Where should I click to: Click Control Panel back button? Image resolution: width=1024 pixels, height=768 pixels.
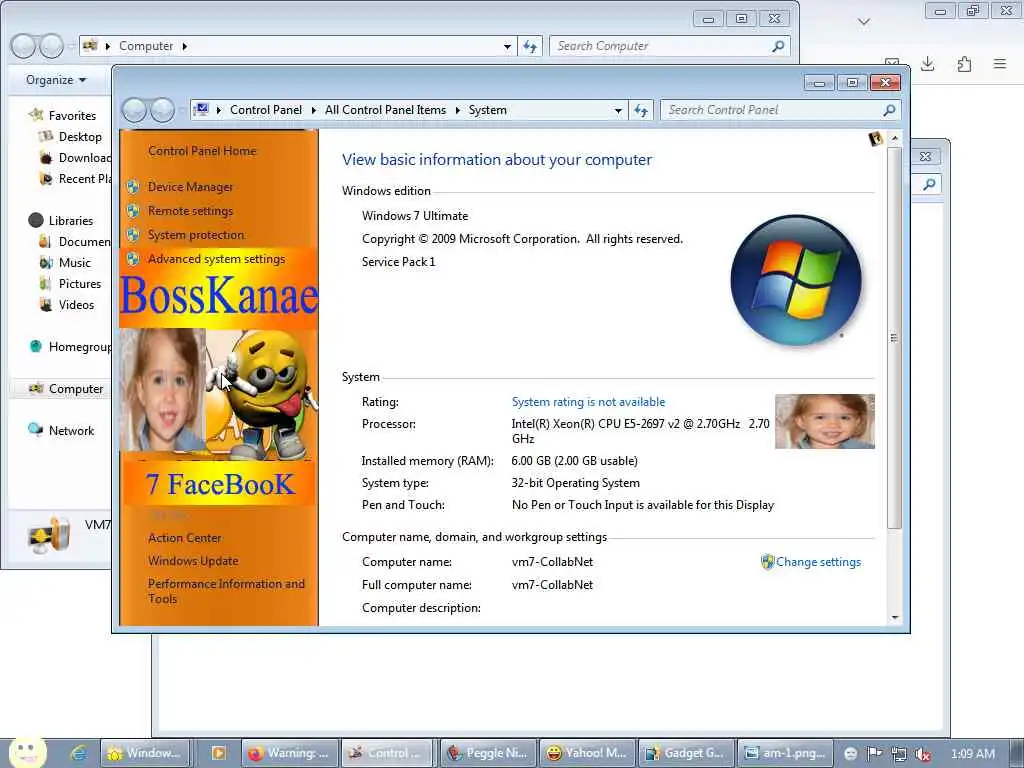tap(135, 110)
